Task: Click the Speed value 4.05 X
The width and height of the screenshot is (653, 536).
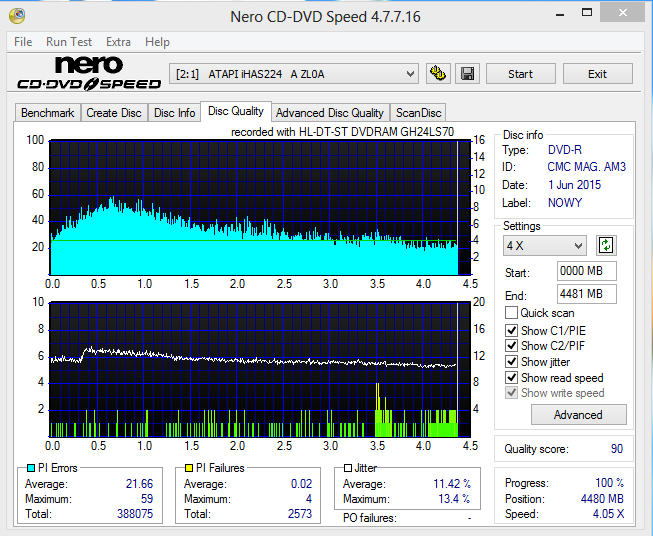Action: pyautogui.click(x=608, y=514)
